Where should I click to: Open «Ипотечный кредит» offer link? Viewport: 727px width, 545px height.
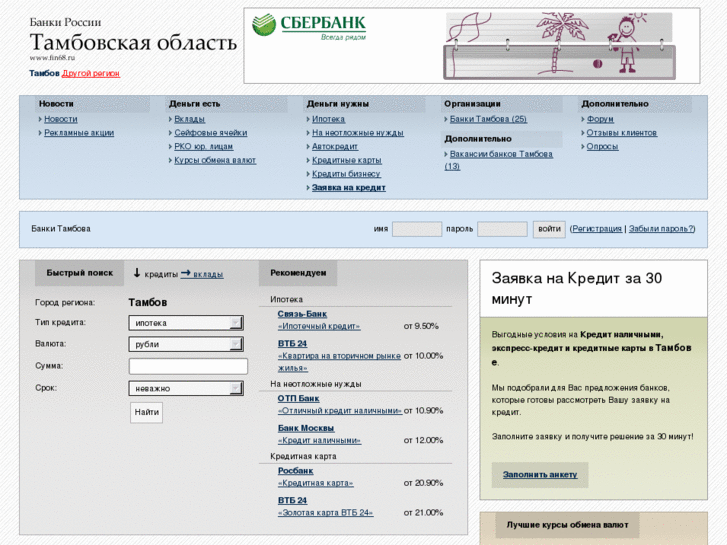319,326
